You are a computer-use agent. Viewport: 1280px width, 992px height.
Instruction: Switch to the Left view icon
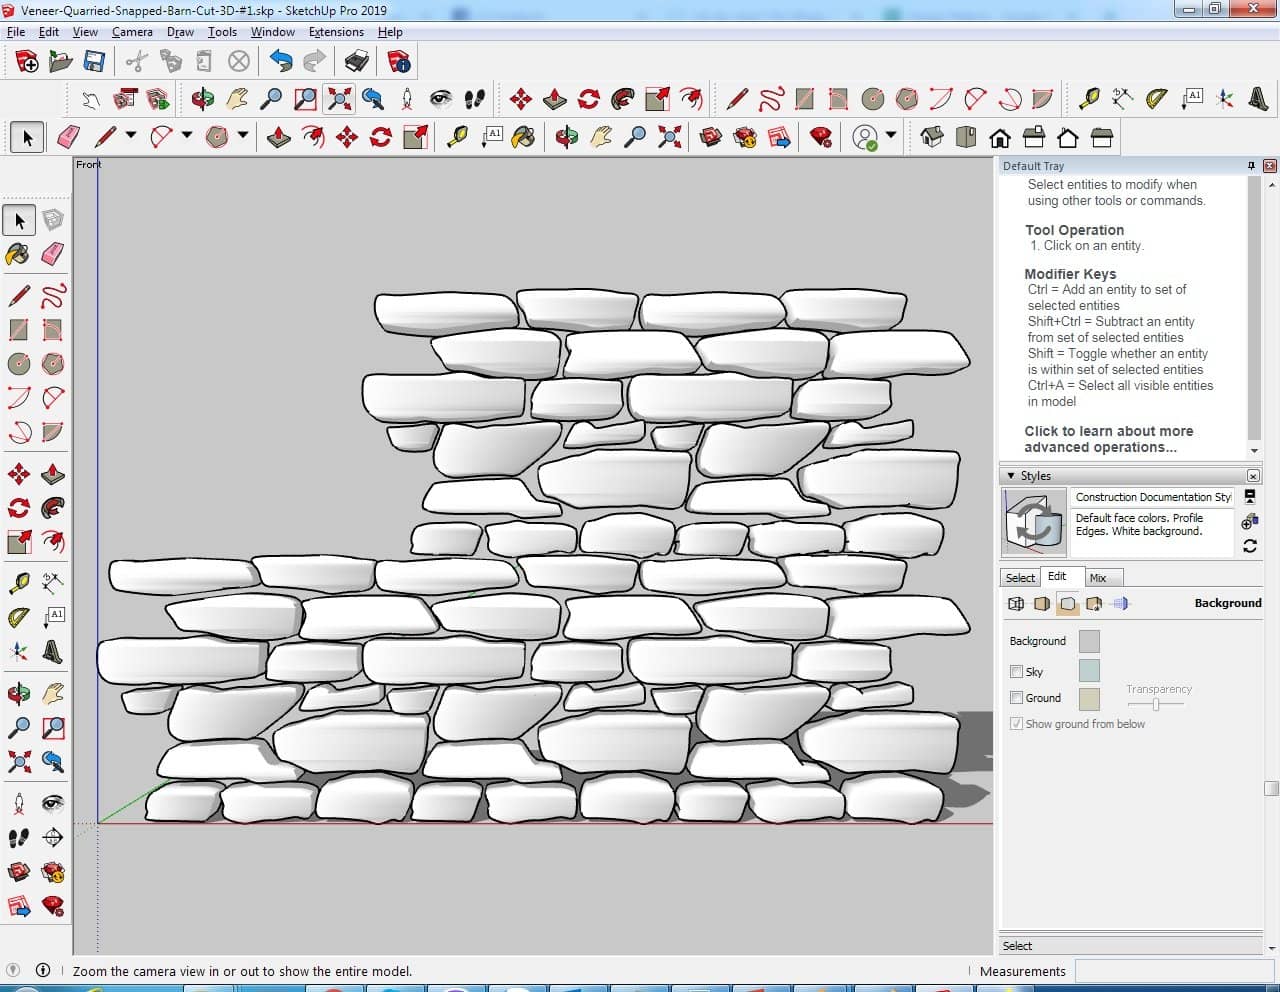pyautogui.click(x=1101, y=136)
